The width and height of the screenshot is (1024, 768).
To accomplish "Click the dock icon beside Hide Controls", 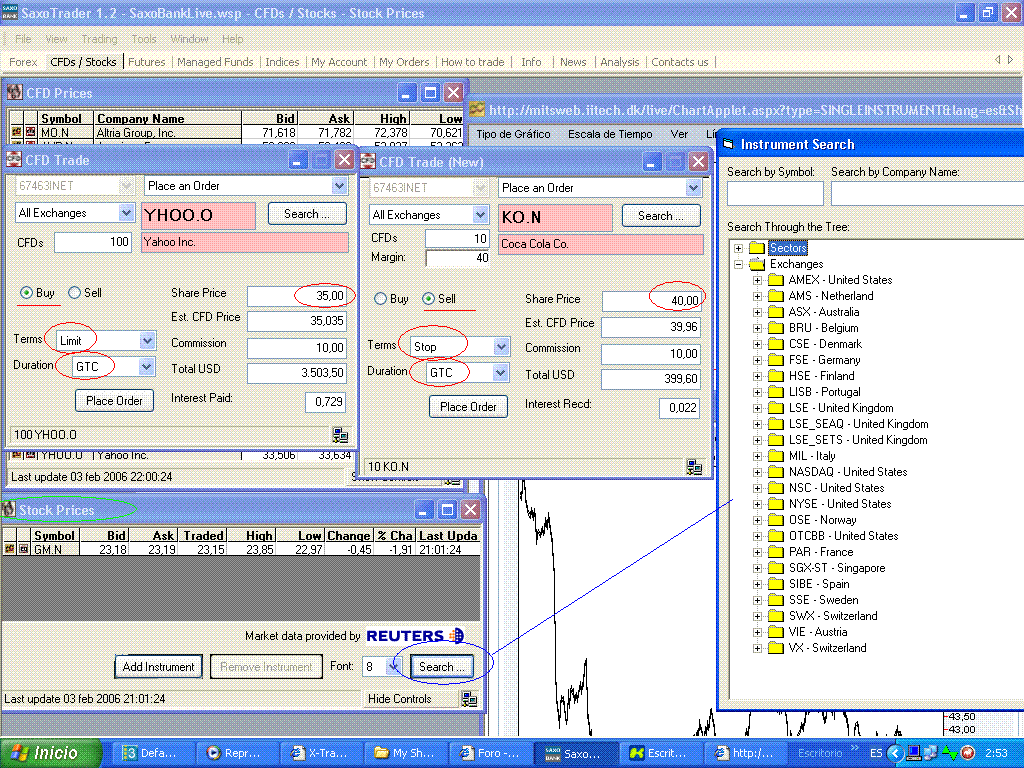I will 469,699.
